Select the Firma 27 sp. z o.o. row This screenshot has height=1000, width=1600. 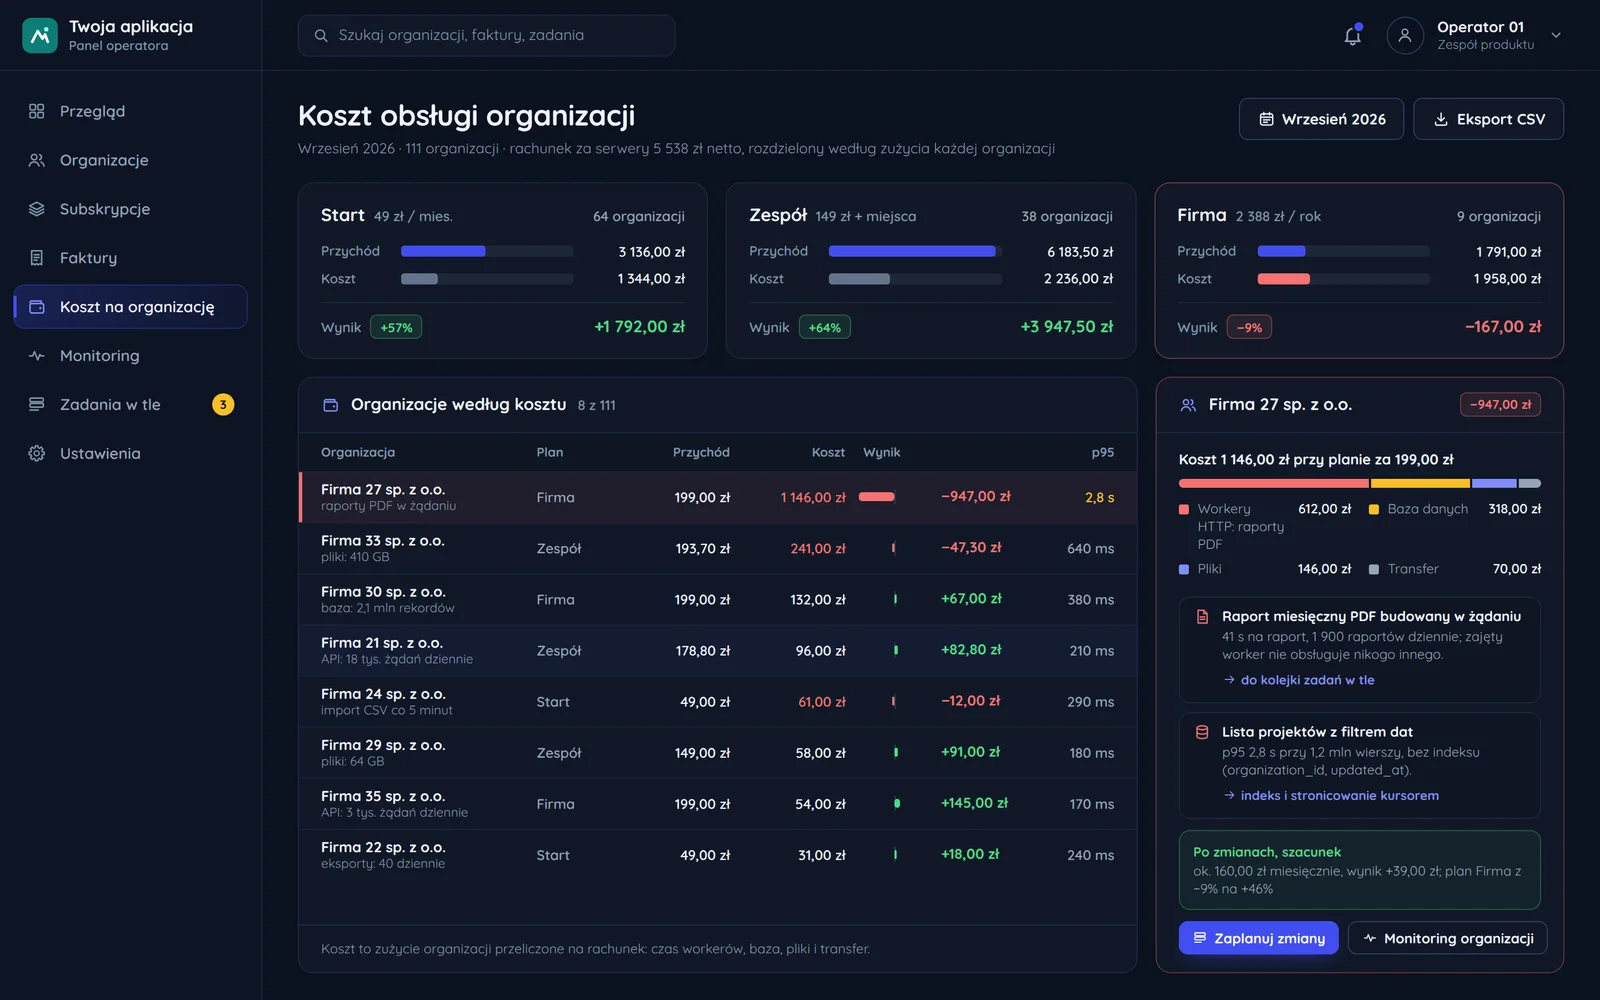pyautogui.click(x=718, y=497)
